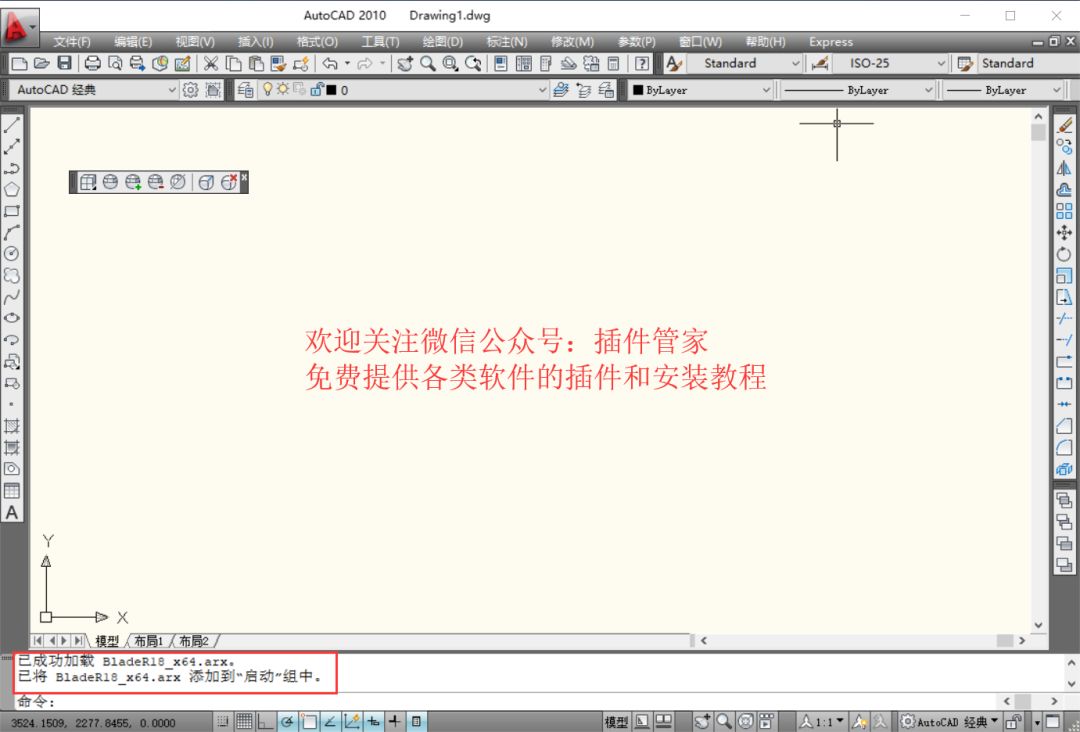The height and width of the screenshot is (732, 1080).
Task: Select the Multiline Text A tool
Action: coord(12,512)
